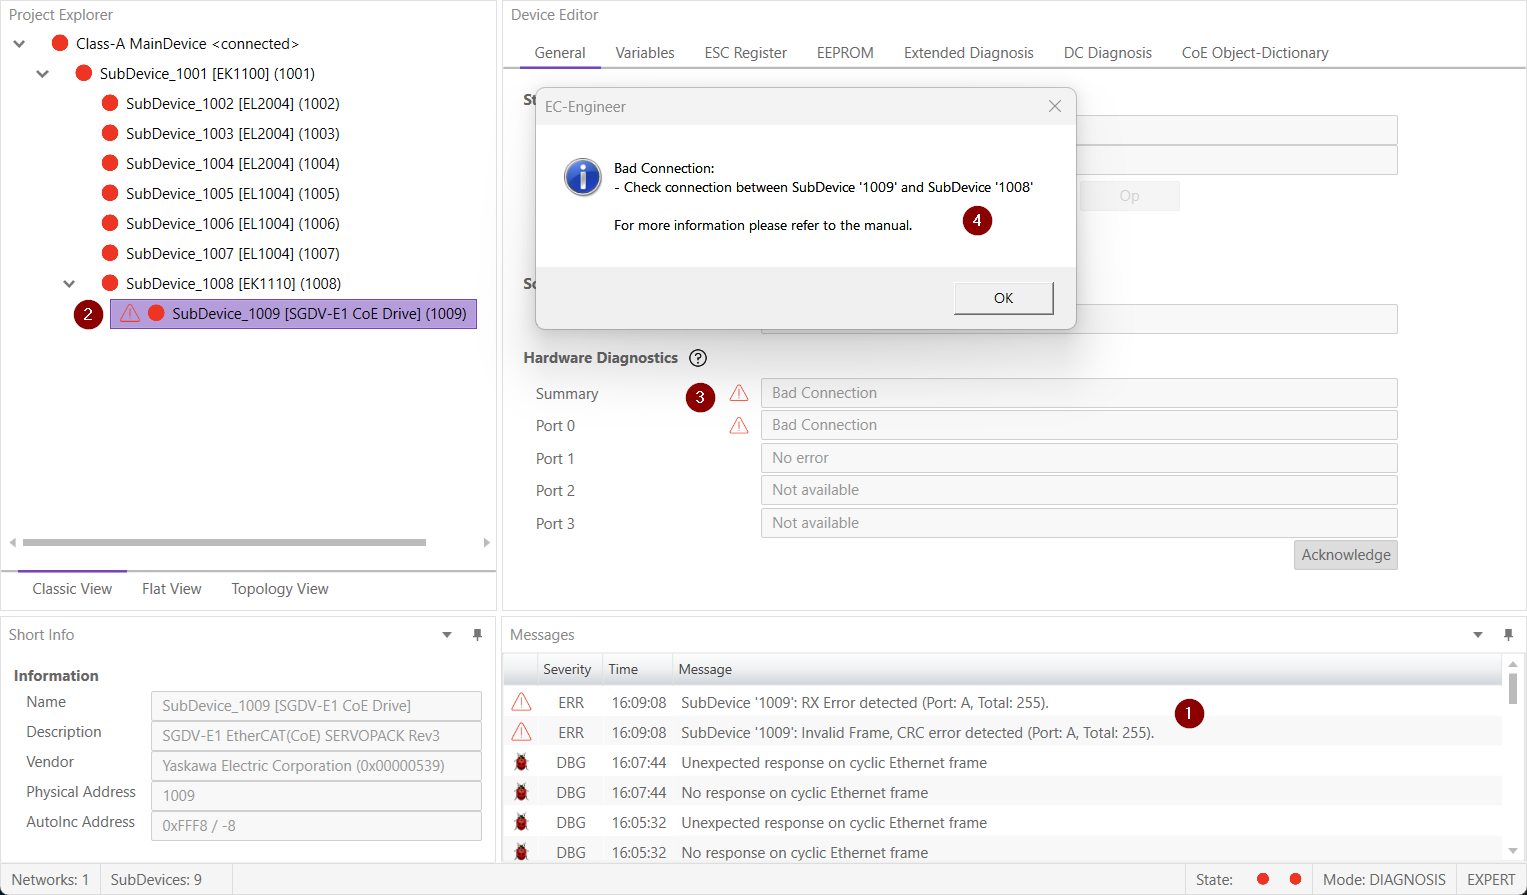Click the error icon of the RX Error message
Image resolution: width=1527 pixels, height=895 pixels.
(x=521, y=703)
